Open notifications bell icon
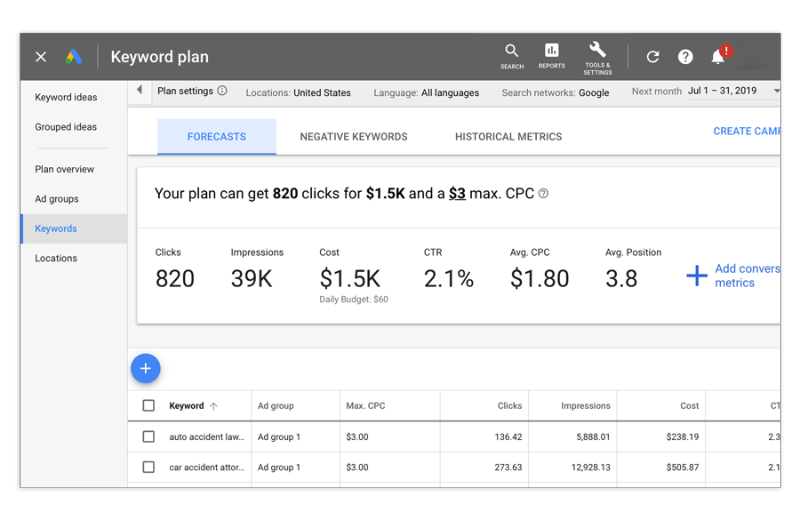The width and height of the screenshot is (800, 520). 718,56
